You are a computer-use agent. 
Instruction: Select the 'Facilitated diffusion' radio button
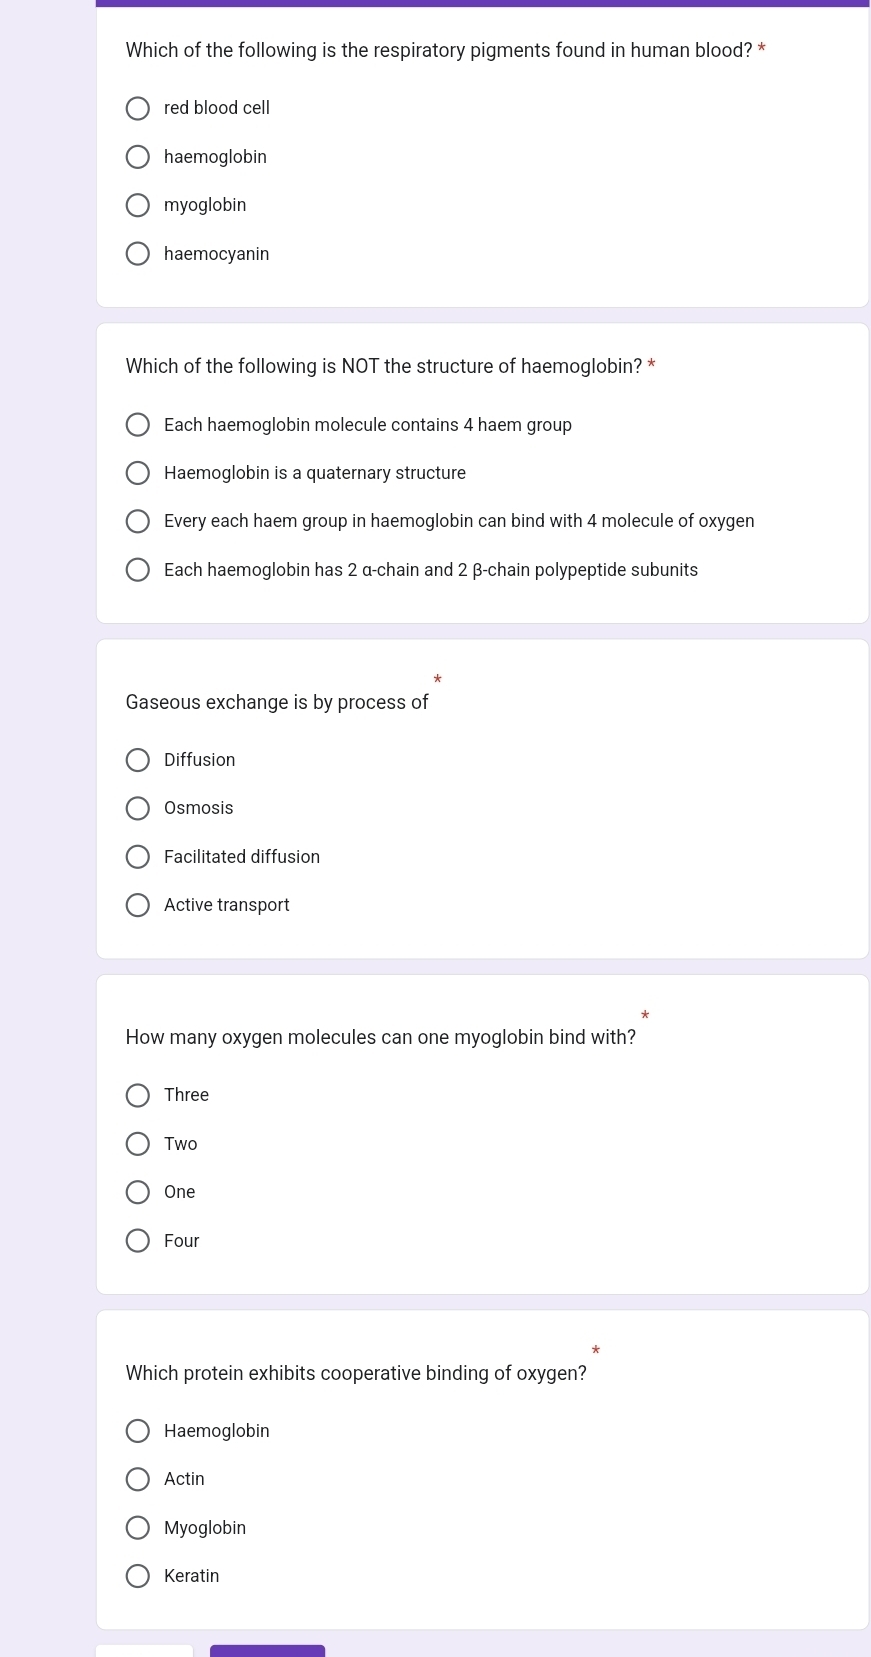[138, 857]
